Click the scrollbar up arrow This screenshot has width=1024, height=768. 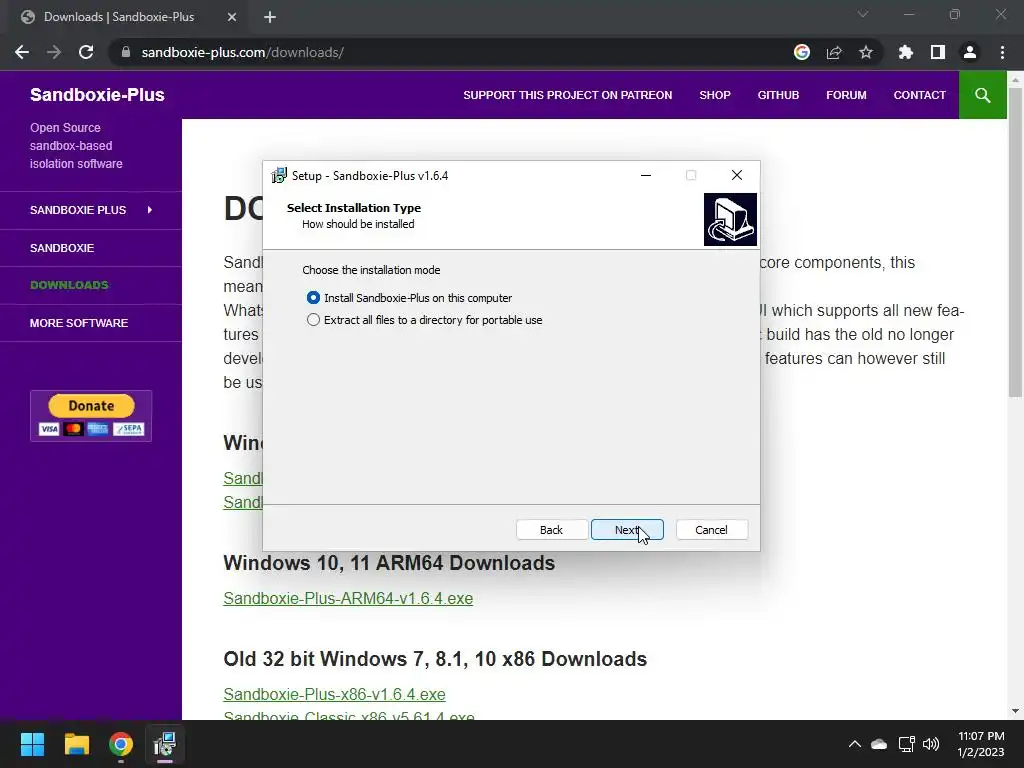point(1015,79)
